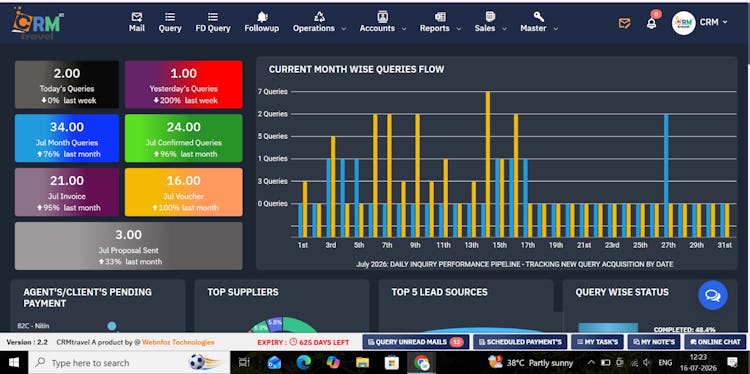Open the Master menu
Image resolution: width=750 pixels, height=374 pixels.
539,22
